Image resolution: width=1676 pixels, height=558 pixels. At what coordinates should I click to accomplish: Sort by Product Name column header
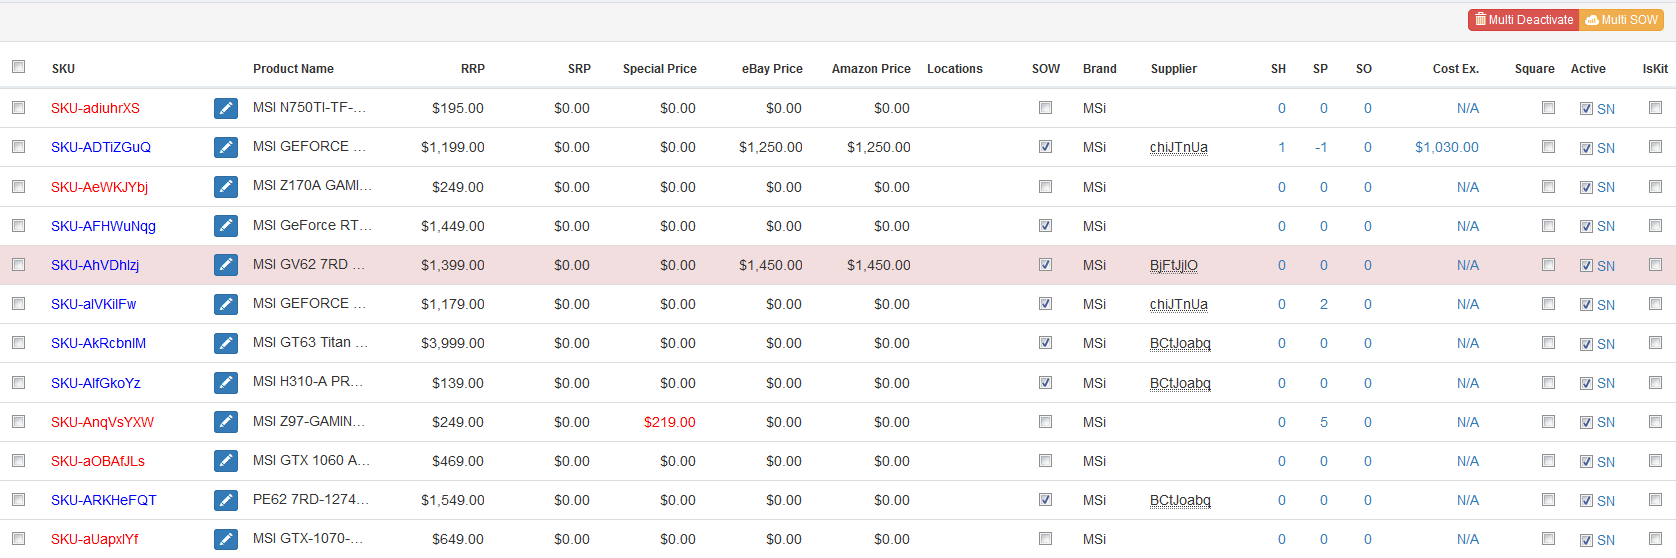click(x=293, y=69)
